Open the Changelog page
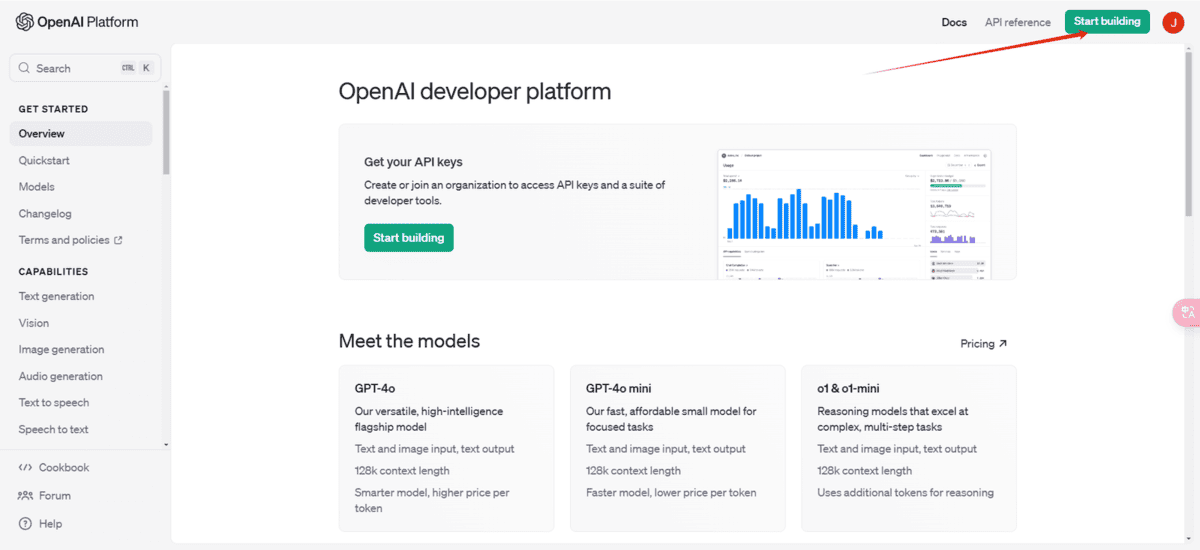Viewport: 1200px width, 550px height. [x=45, y=214]
